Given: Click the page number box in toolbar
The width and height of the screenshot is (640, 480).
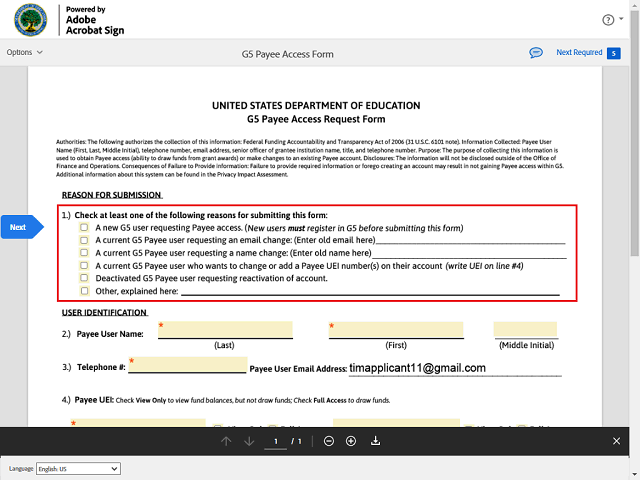Looking at the screenshot, I should [x=274, y=441].
